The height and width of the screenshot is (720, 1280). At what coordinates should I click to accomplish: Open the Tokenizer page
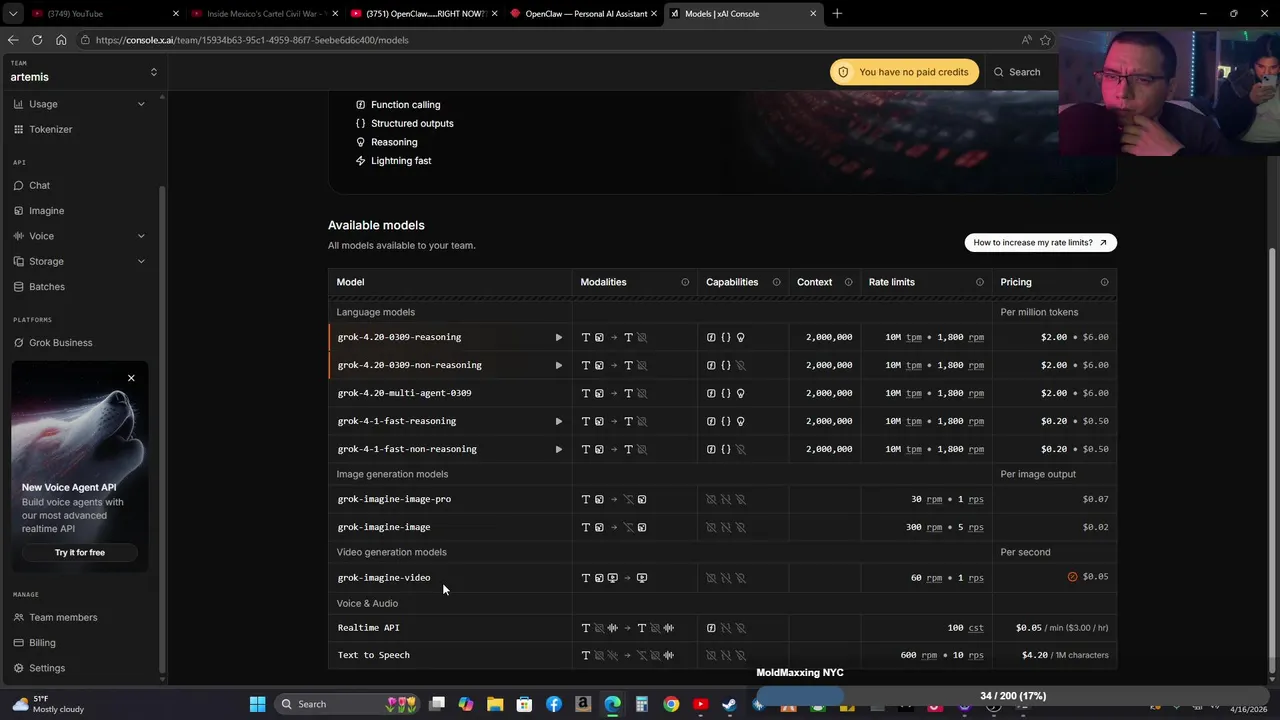pyautogui.click(x=50, y=129)
